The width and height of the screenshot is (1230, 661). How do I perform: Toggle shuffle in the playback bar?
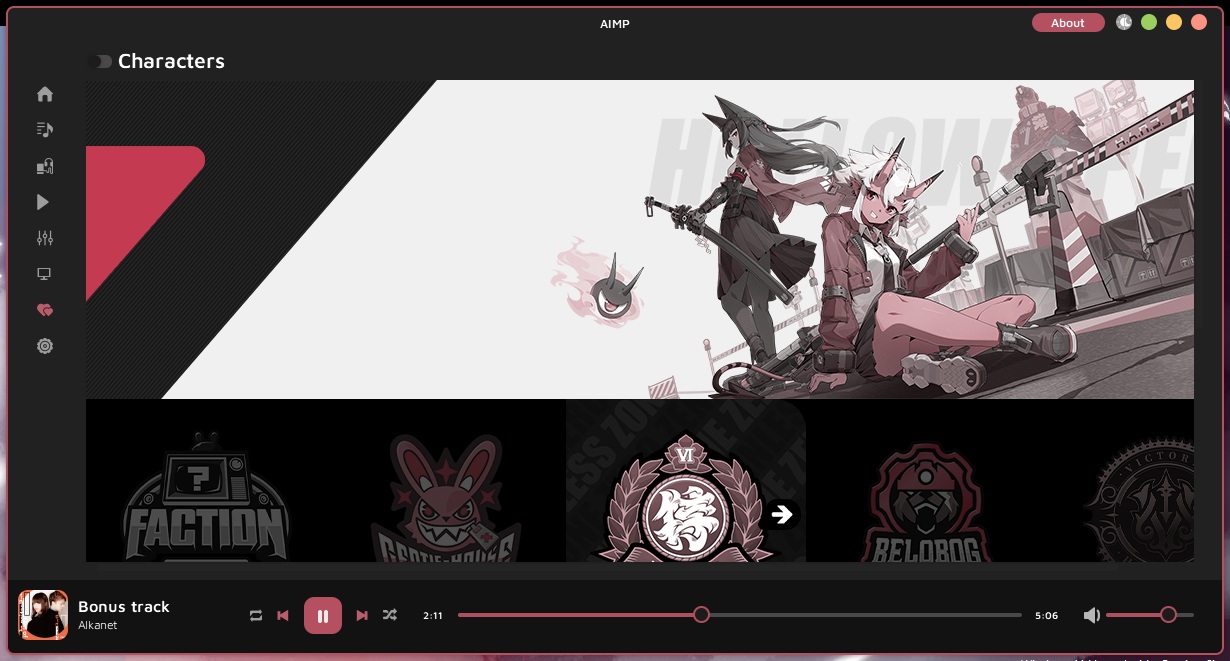coord(389,616)
